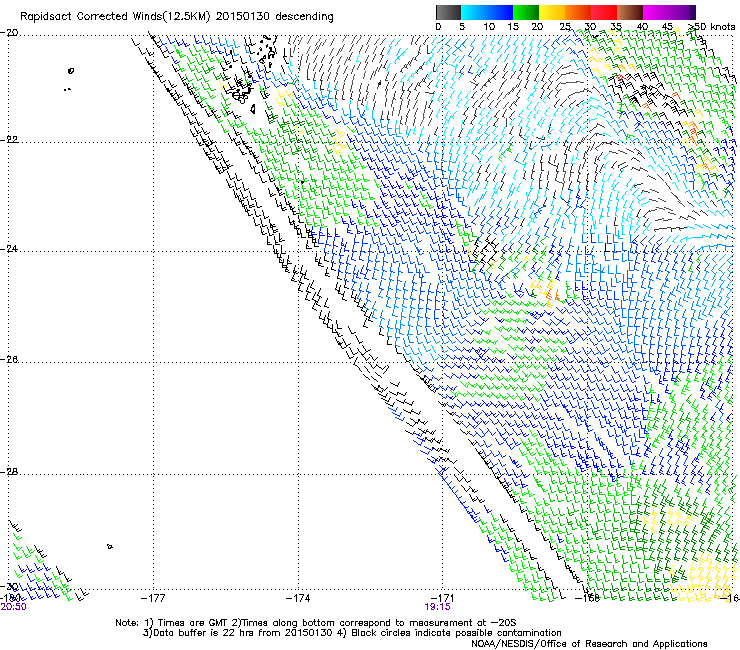Click the -24 latitude axis label
740x650 pixels.
coord(10,249)
